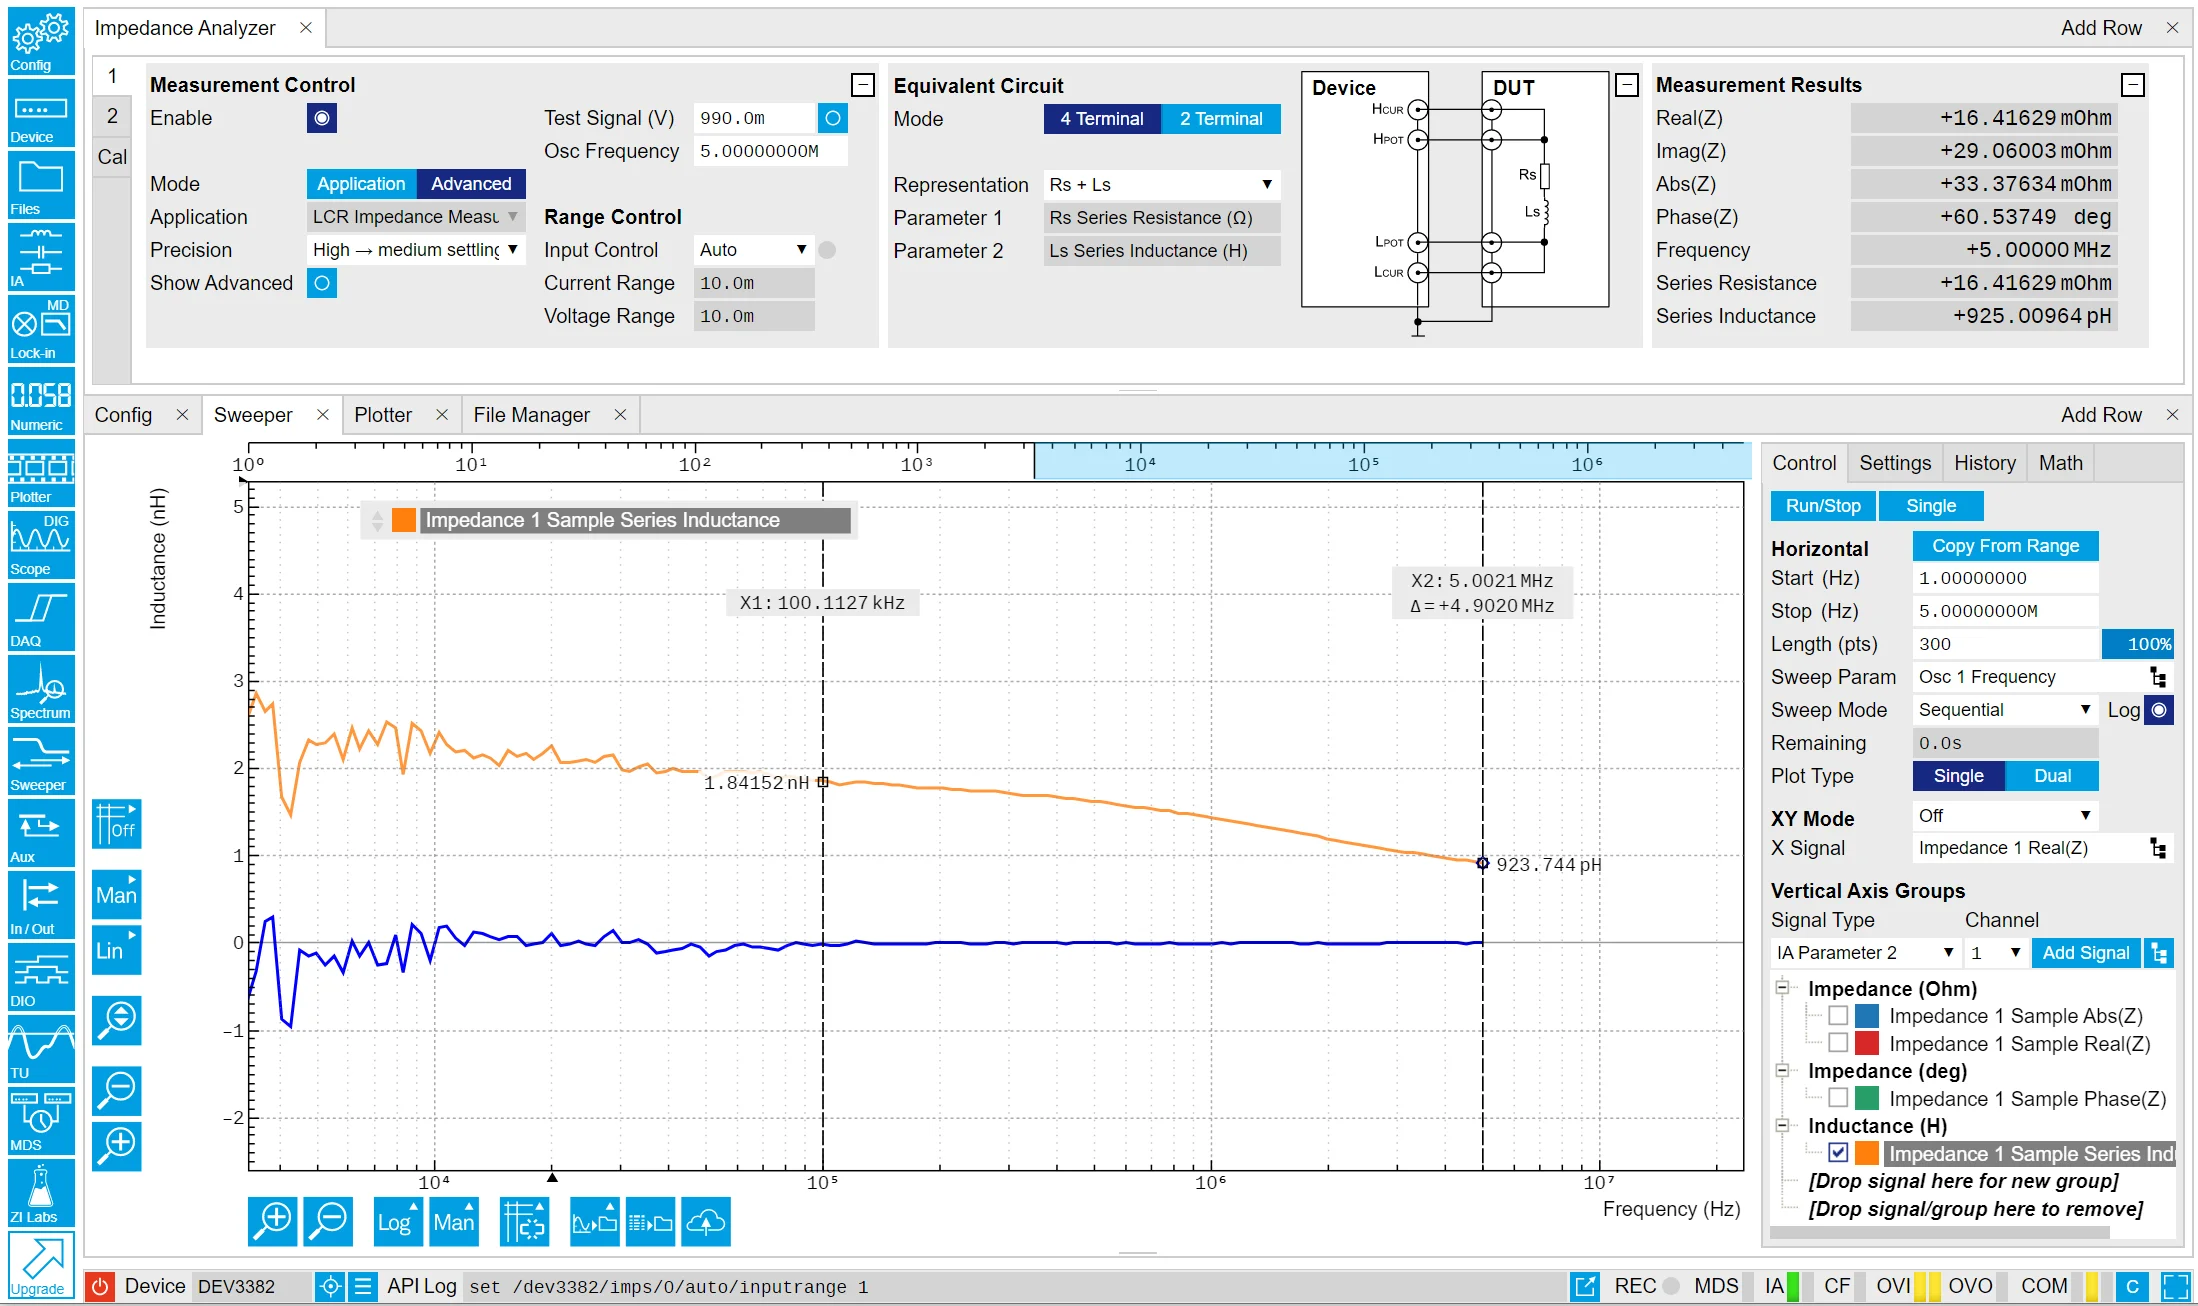Click the Add Signal button
2198x1306 pixels.
point(2086,953)
